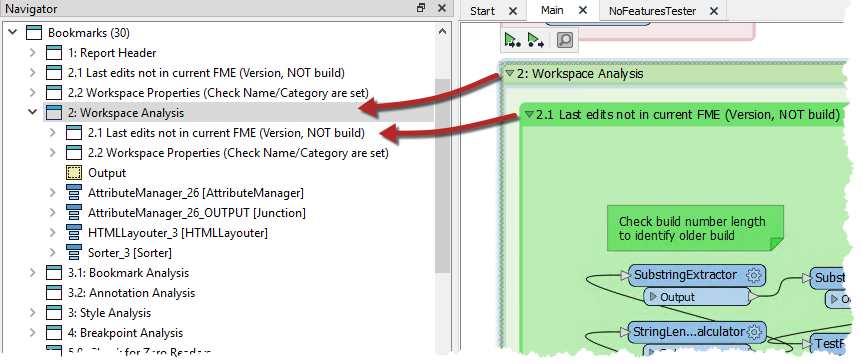Click bookmark icon beside 1: Report Header
This screenshot has width=862, height=364.
[54, 53]
